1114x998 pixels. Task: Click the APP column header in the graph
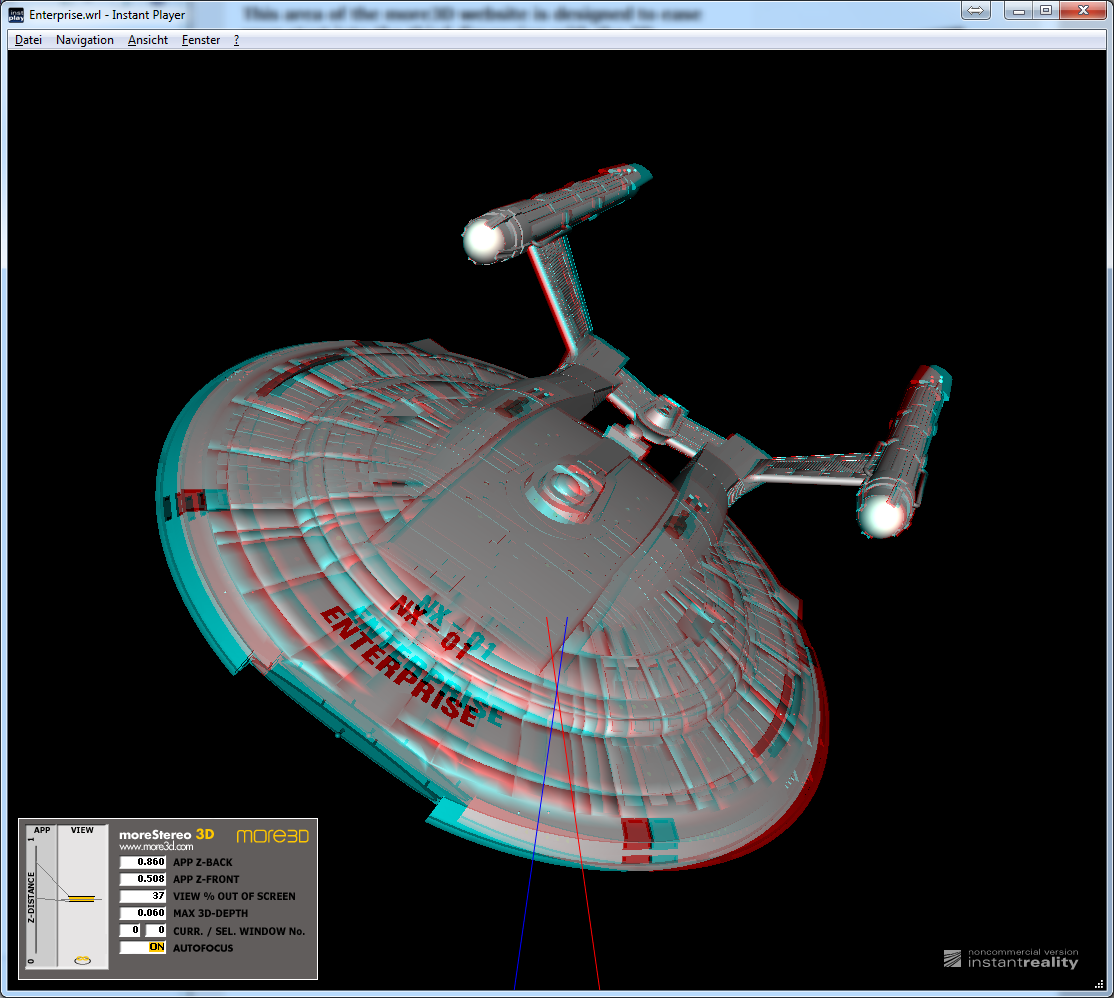point(42,830)
